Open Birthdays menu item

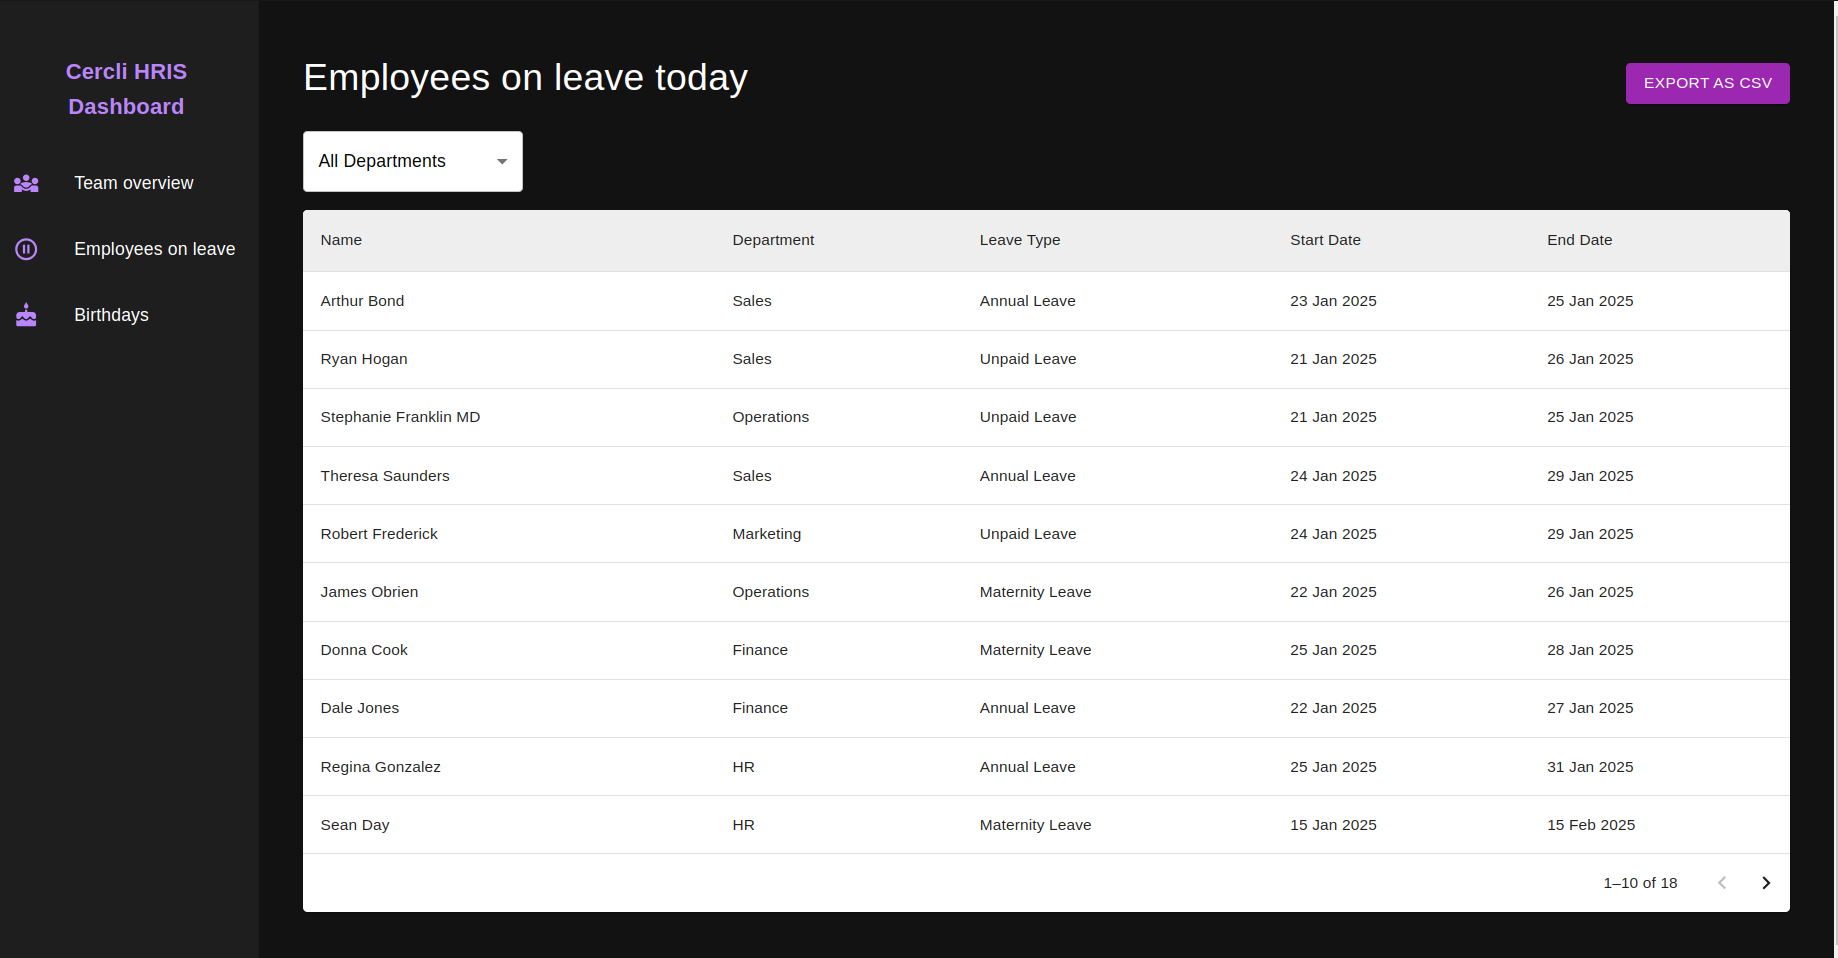(x=130, y=315)
